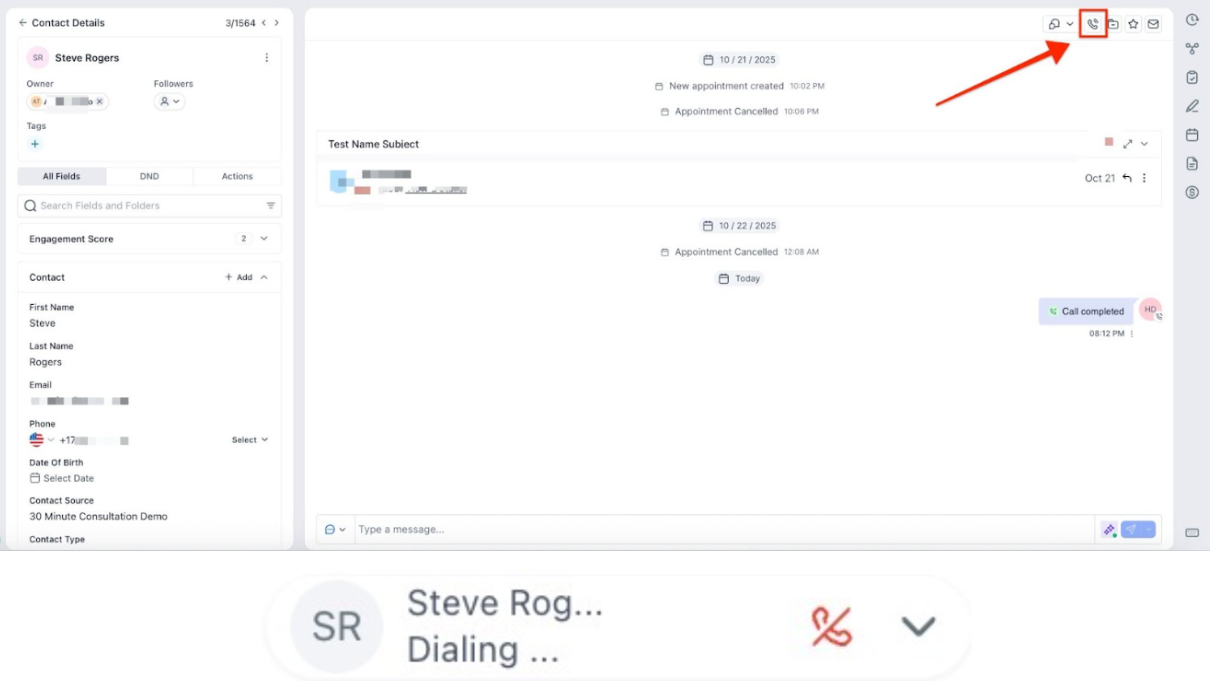The image size is (1215, 681).
Task: Reply to the Oct 21 email
Action: tap(1127, 178)
